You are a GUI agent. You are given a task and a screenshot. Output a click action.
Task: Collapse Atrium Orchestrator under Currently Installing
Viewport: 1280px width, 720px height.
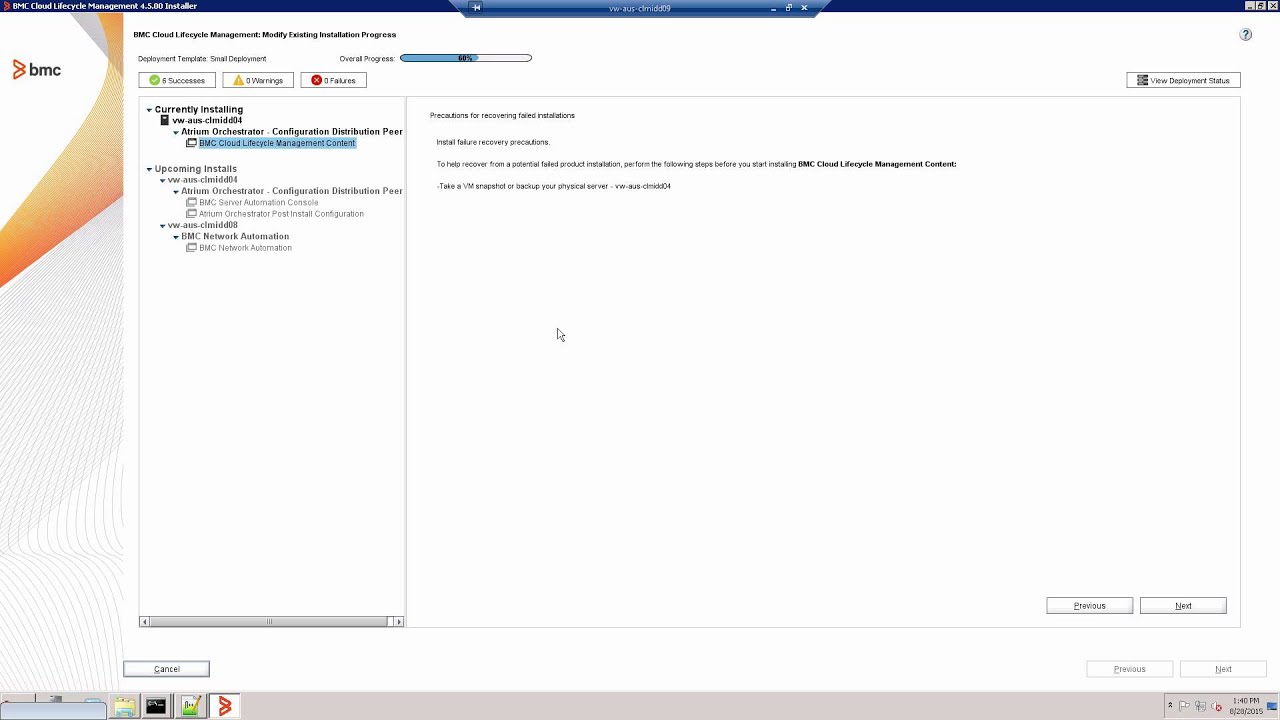pos(176,132)
